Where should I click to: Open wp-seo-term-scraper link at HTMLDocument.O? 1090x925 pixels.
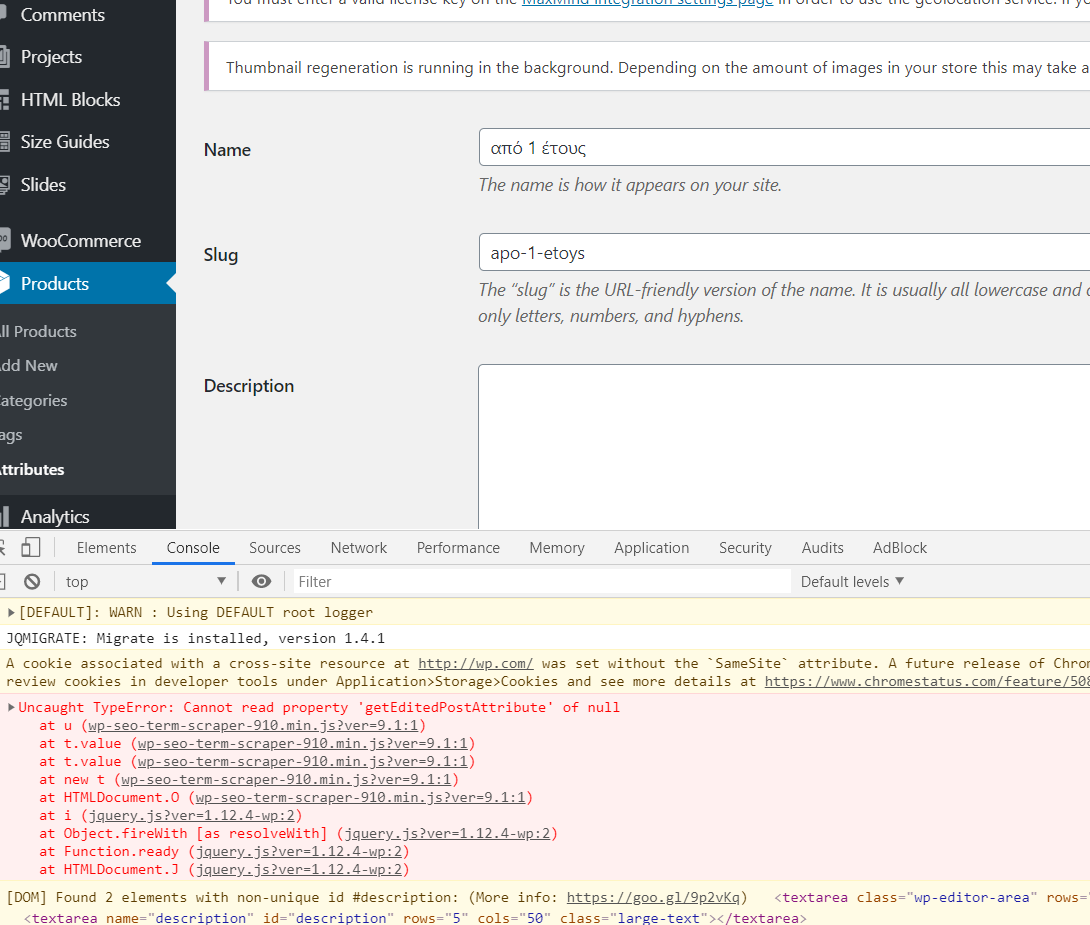coord(361,798)
